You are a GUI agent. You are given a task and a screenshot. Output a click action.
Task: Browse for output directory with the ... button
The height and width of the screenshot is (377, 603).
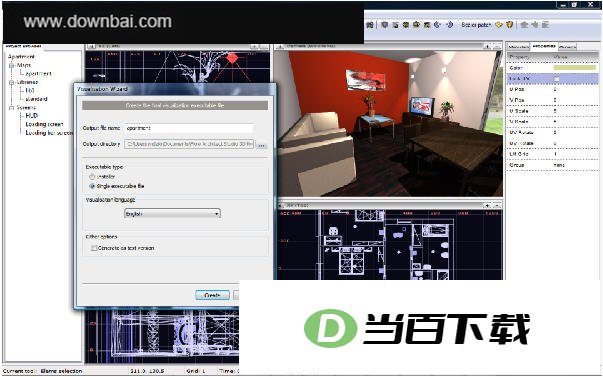coord(261,145)
